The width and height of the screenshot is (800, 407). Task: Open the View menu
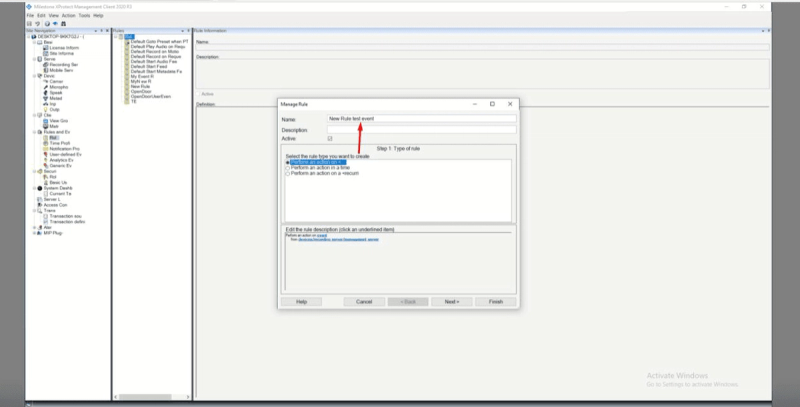coord(54,16)
